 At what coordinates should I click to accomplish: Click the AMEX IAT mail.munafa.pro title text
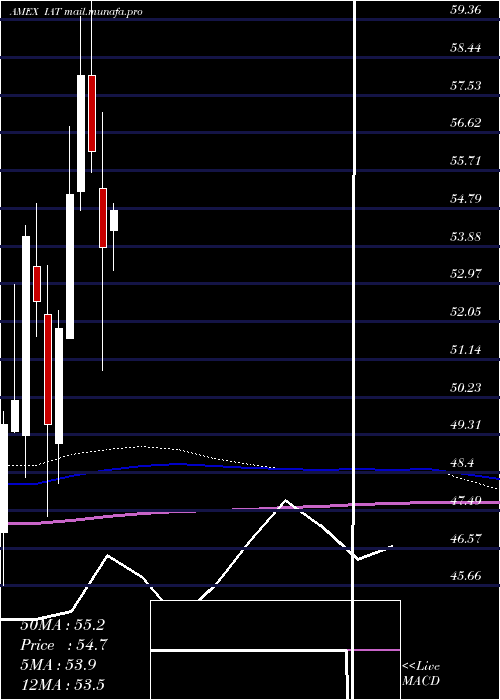76,12
